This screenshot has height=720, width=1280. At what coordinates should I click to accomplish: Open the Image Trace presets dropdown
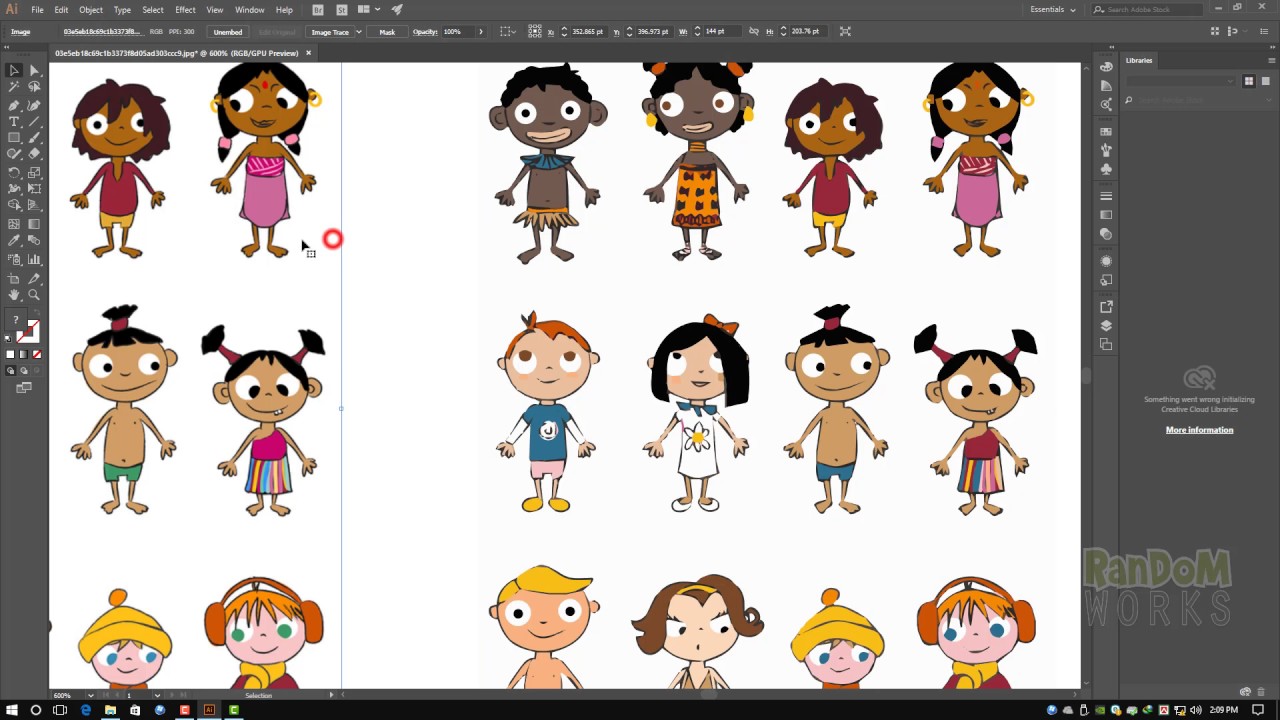click(x=358, y=32)
